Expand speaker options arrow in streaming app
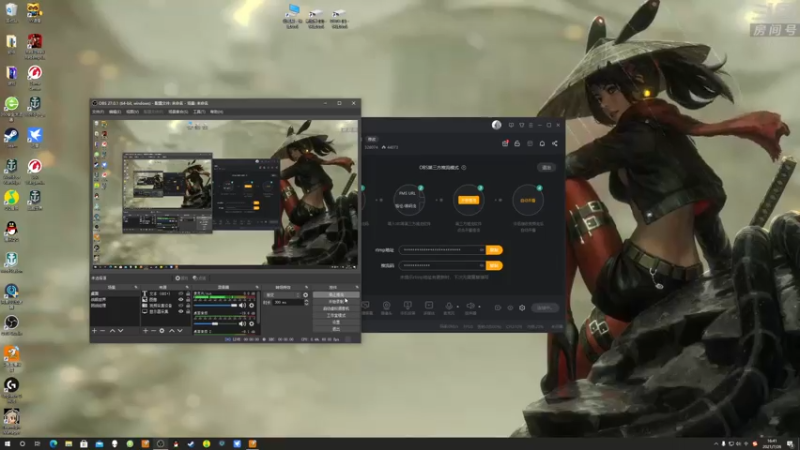 click(479, 307)
